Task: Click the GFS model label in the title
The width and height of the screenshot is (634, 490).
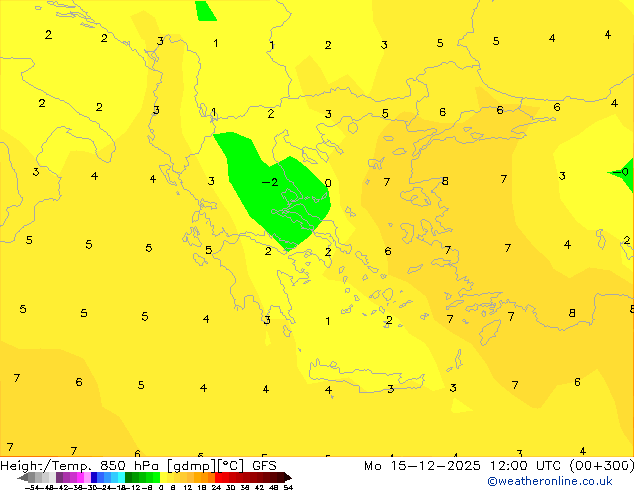Action: pos(264,466)
